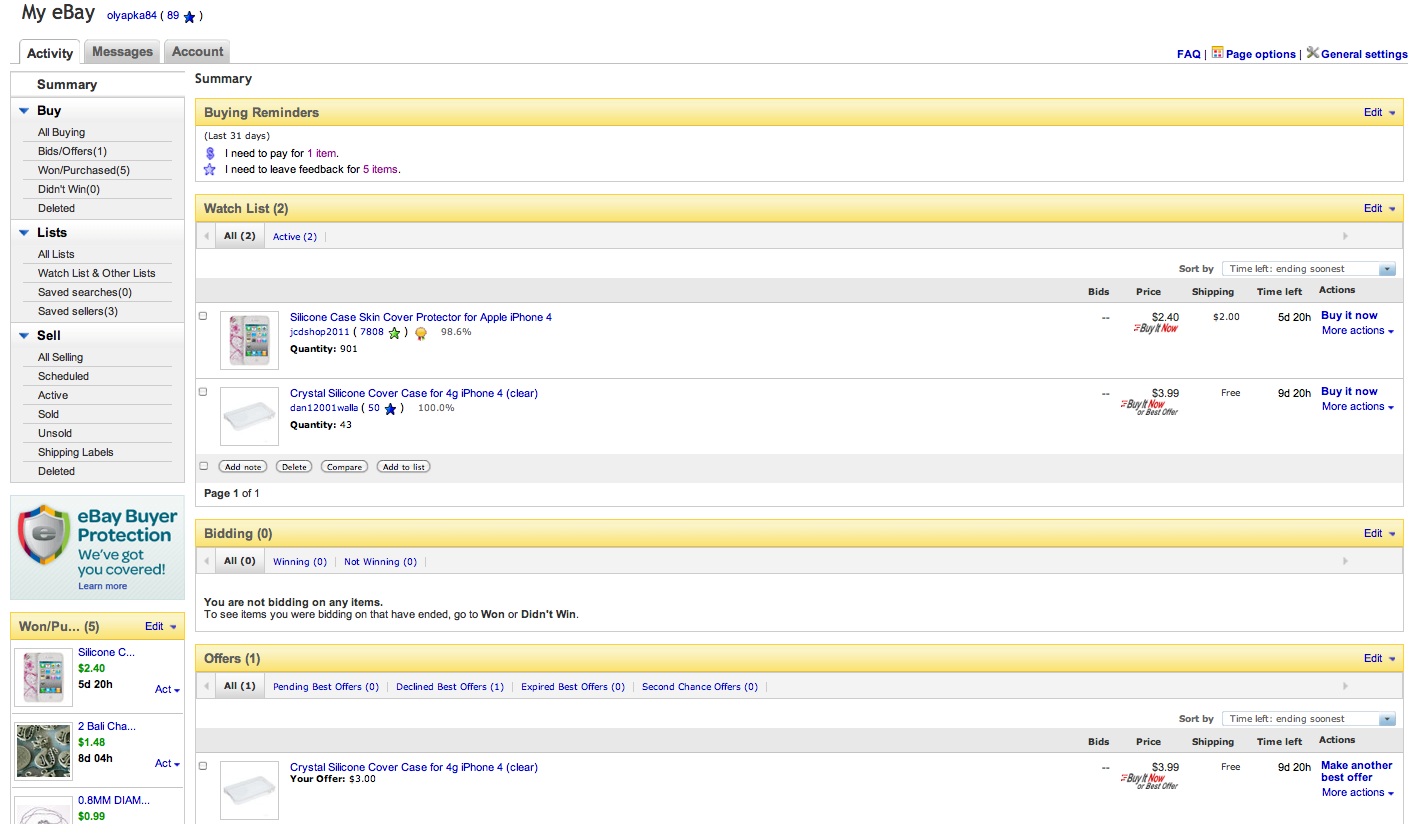Open the 2 Bali Cha... thumbnail in sidebar
Image resolution: width=1420 pixels, height=824 pixels.
[44, 752]
